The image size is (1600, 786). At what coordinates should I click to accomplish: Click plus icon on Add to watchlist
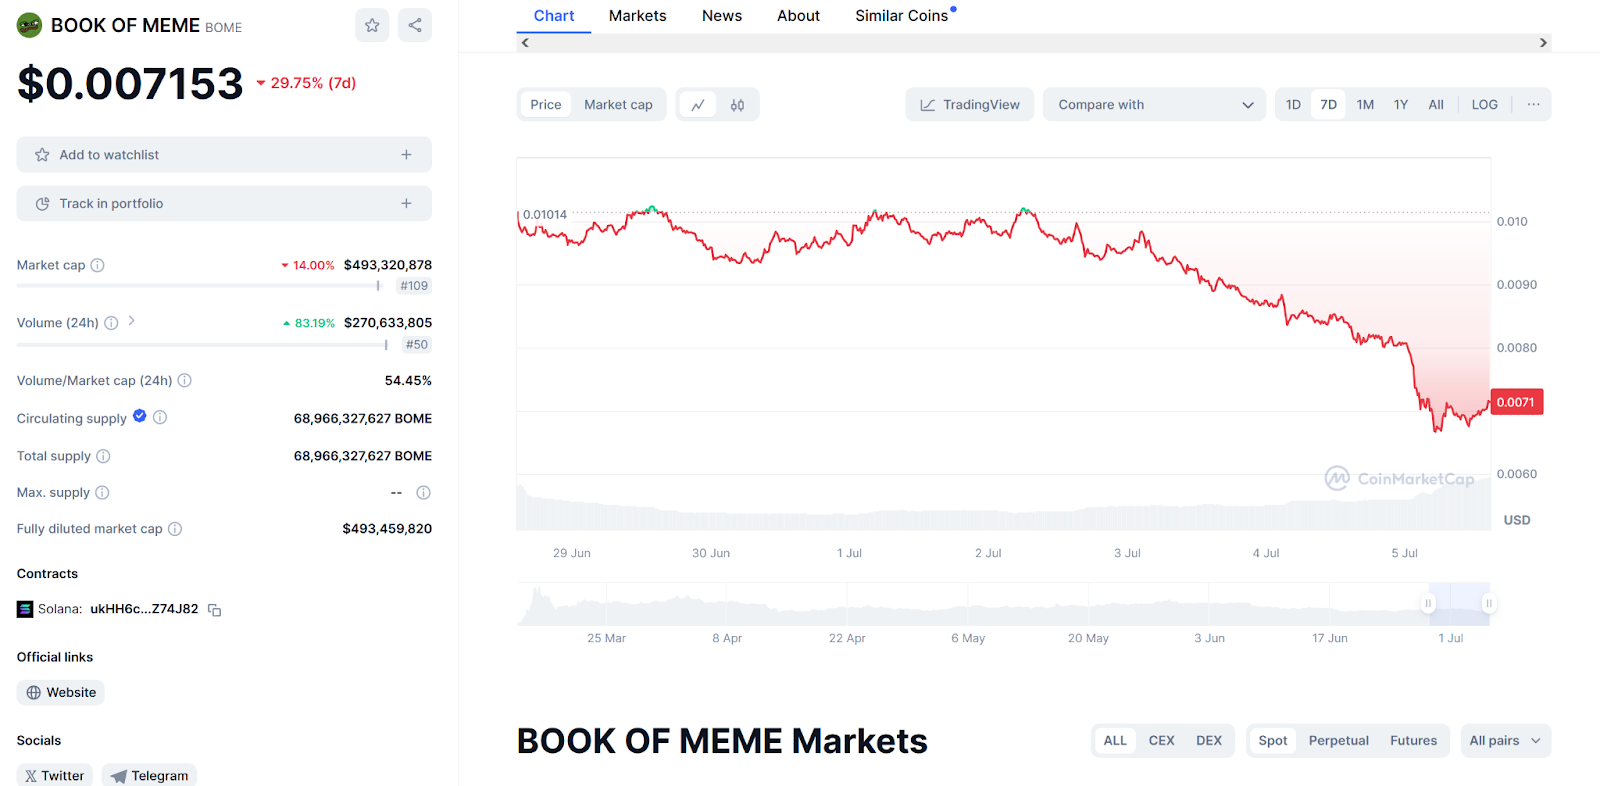click(406, 155)
